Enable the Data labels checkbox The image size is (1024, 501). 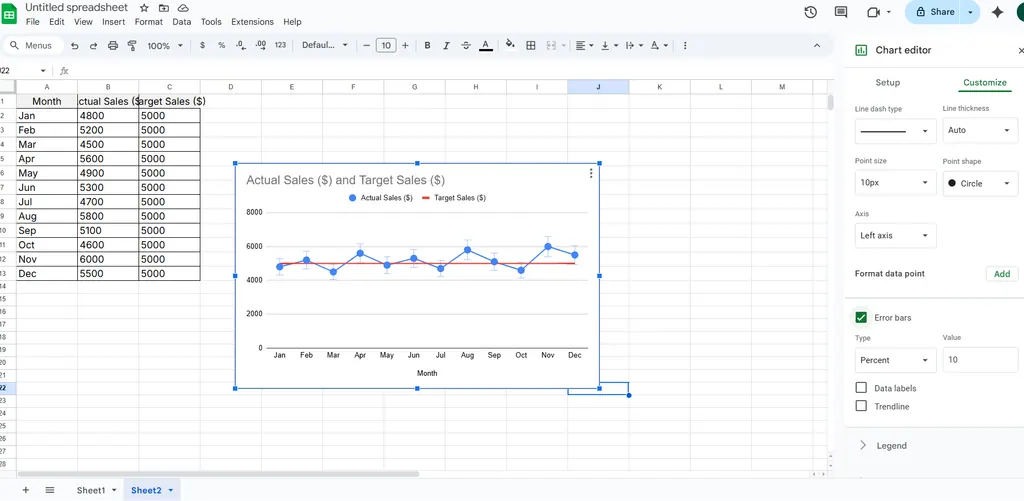click(861, 388)
